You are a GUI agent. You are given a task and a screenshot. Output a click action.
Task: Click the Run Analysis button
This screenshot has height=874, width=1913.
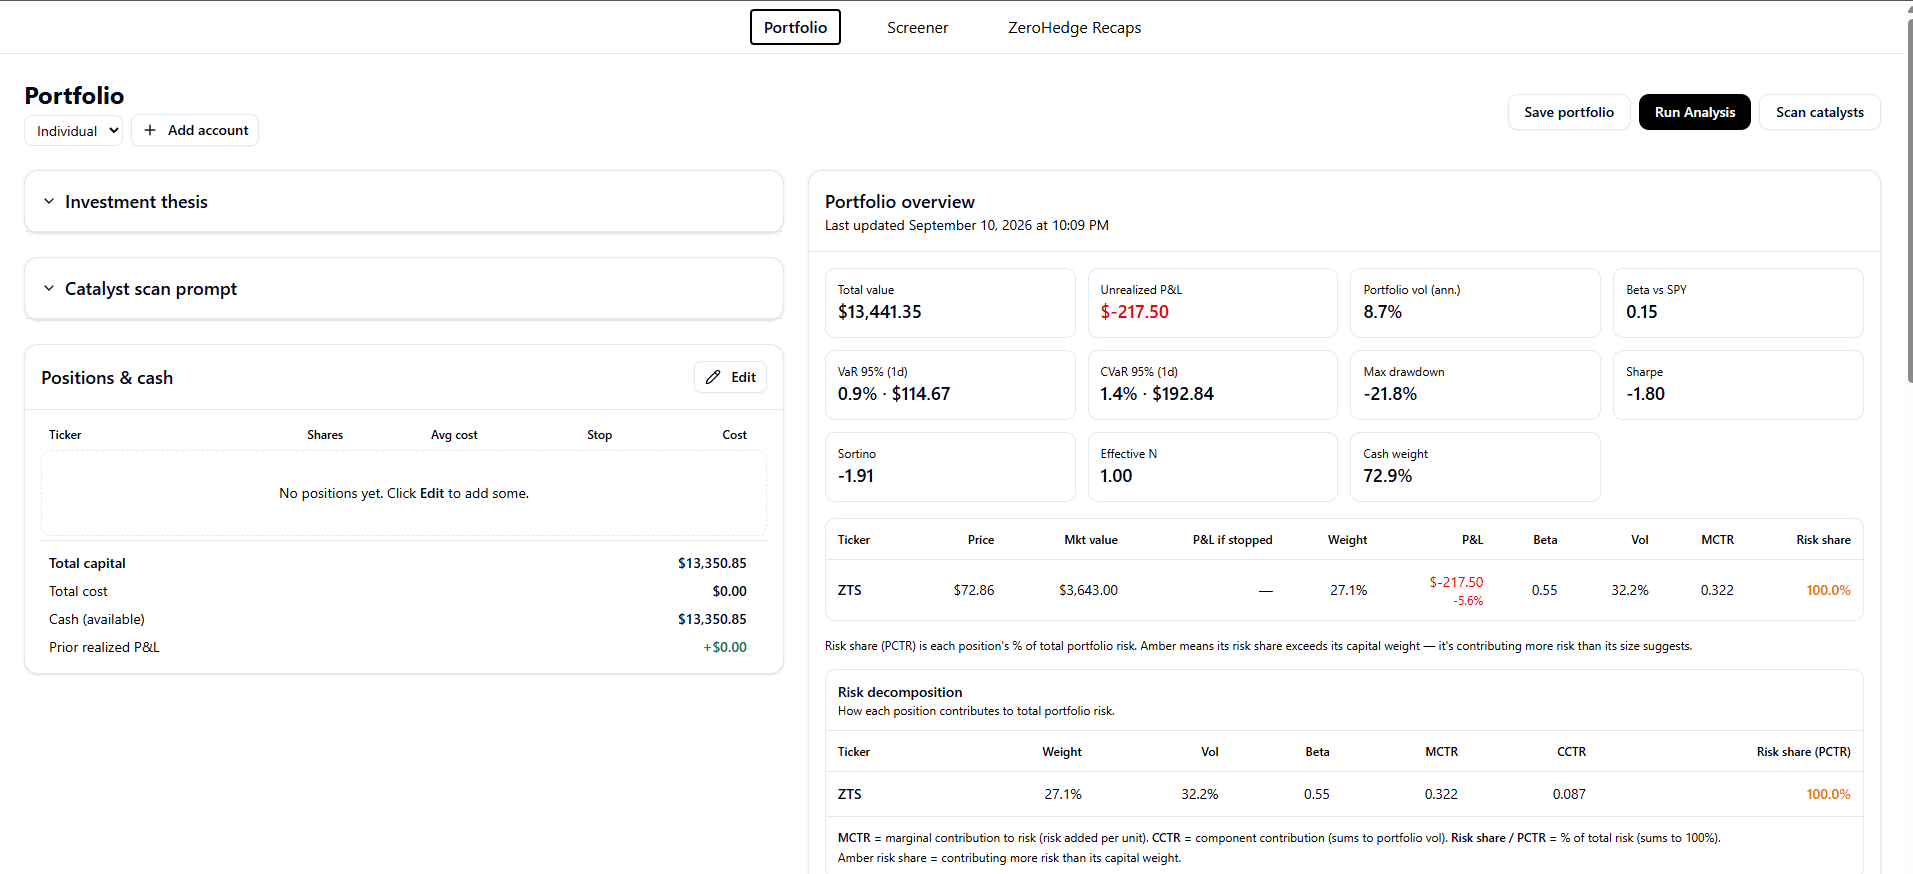1695,112
